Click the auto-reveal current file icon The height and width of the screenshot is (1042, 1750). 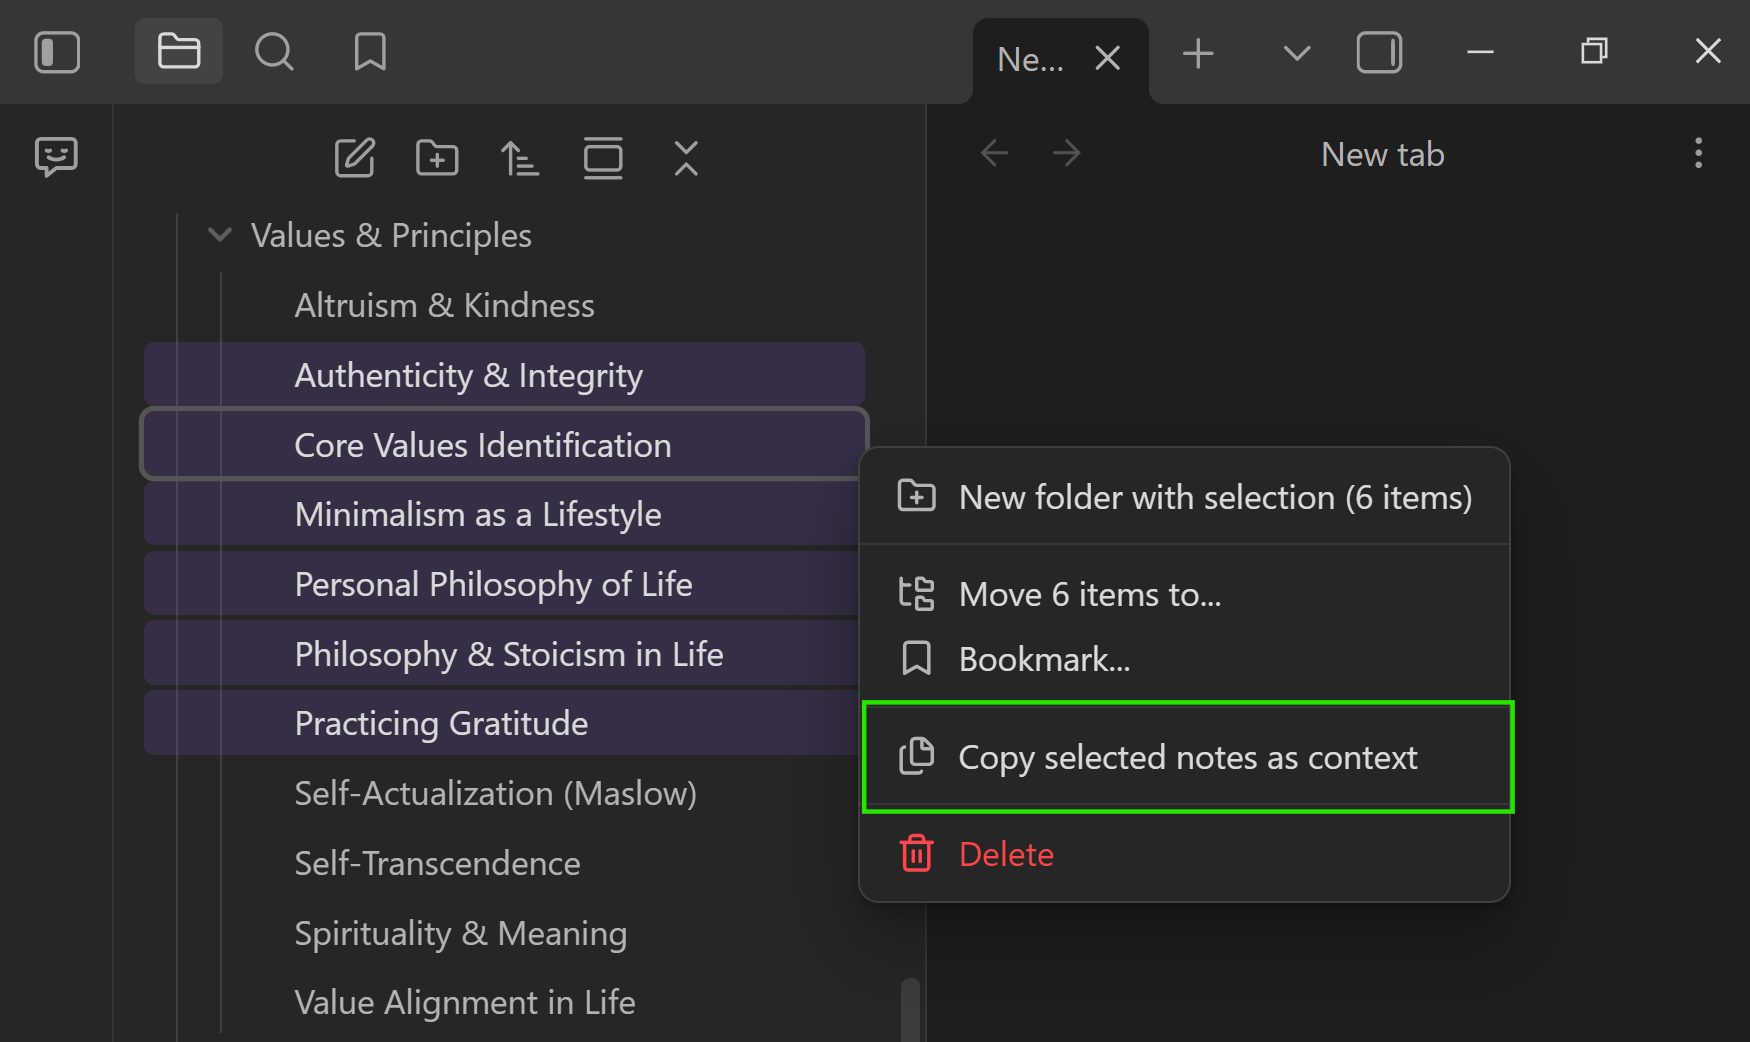click(603, 158)
